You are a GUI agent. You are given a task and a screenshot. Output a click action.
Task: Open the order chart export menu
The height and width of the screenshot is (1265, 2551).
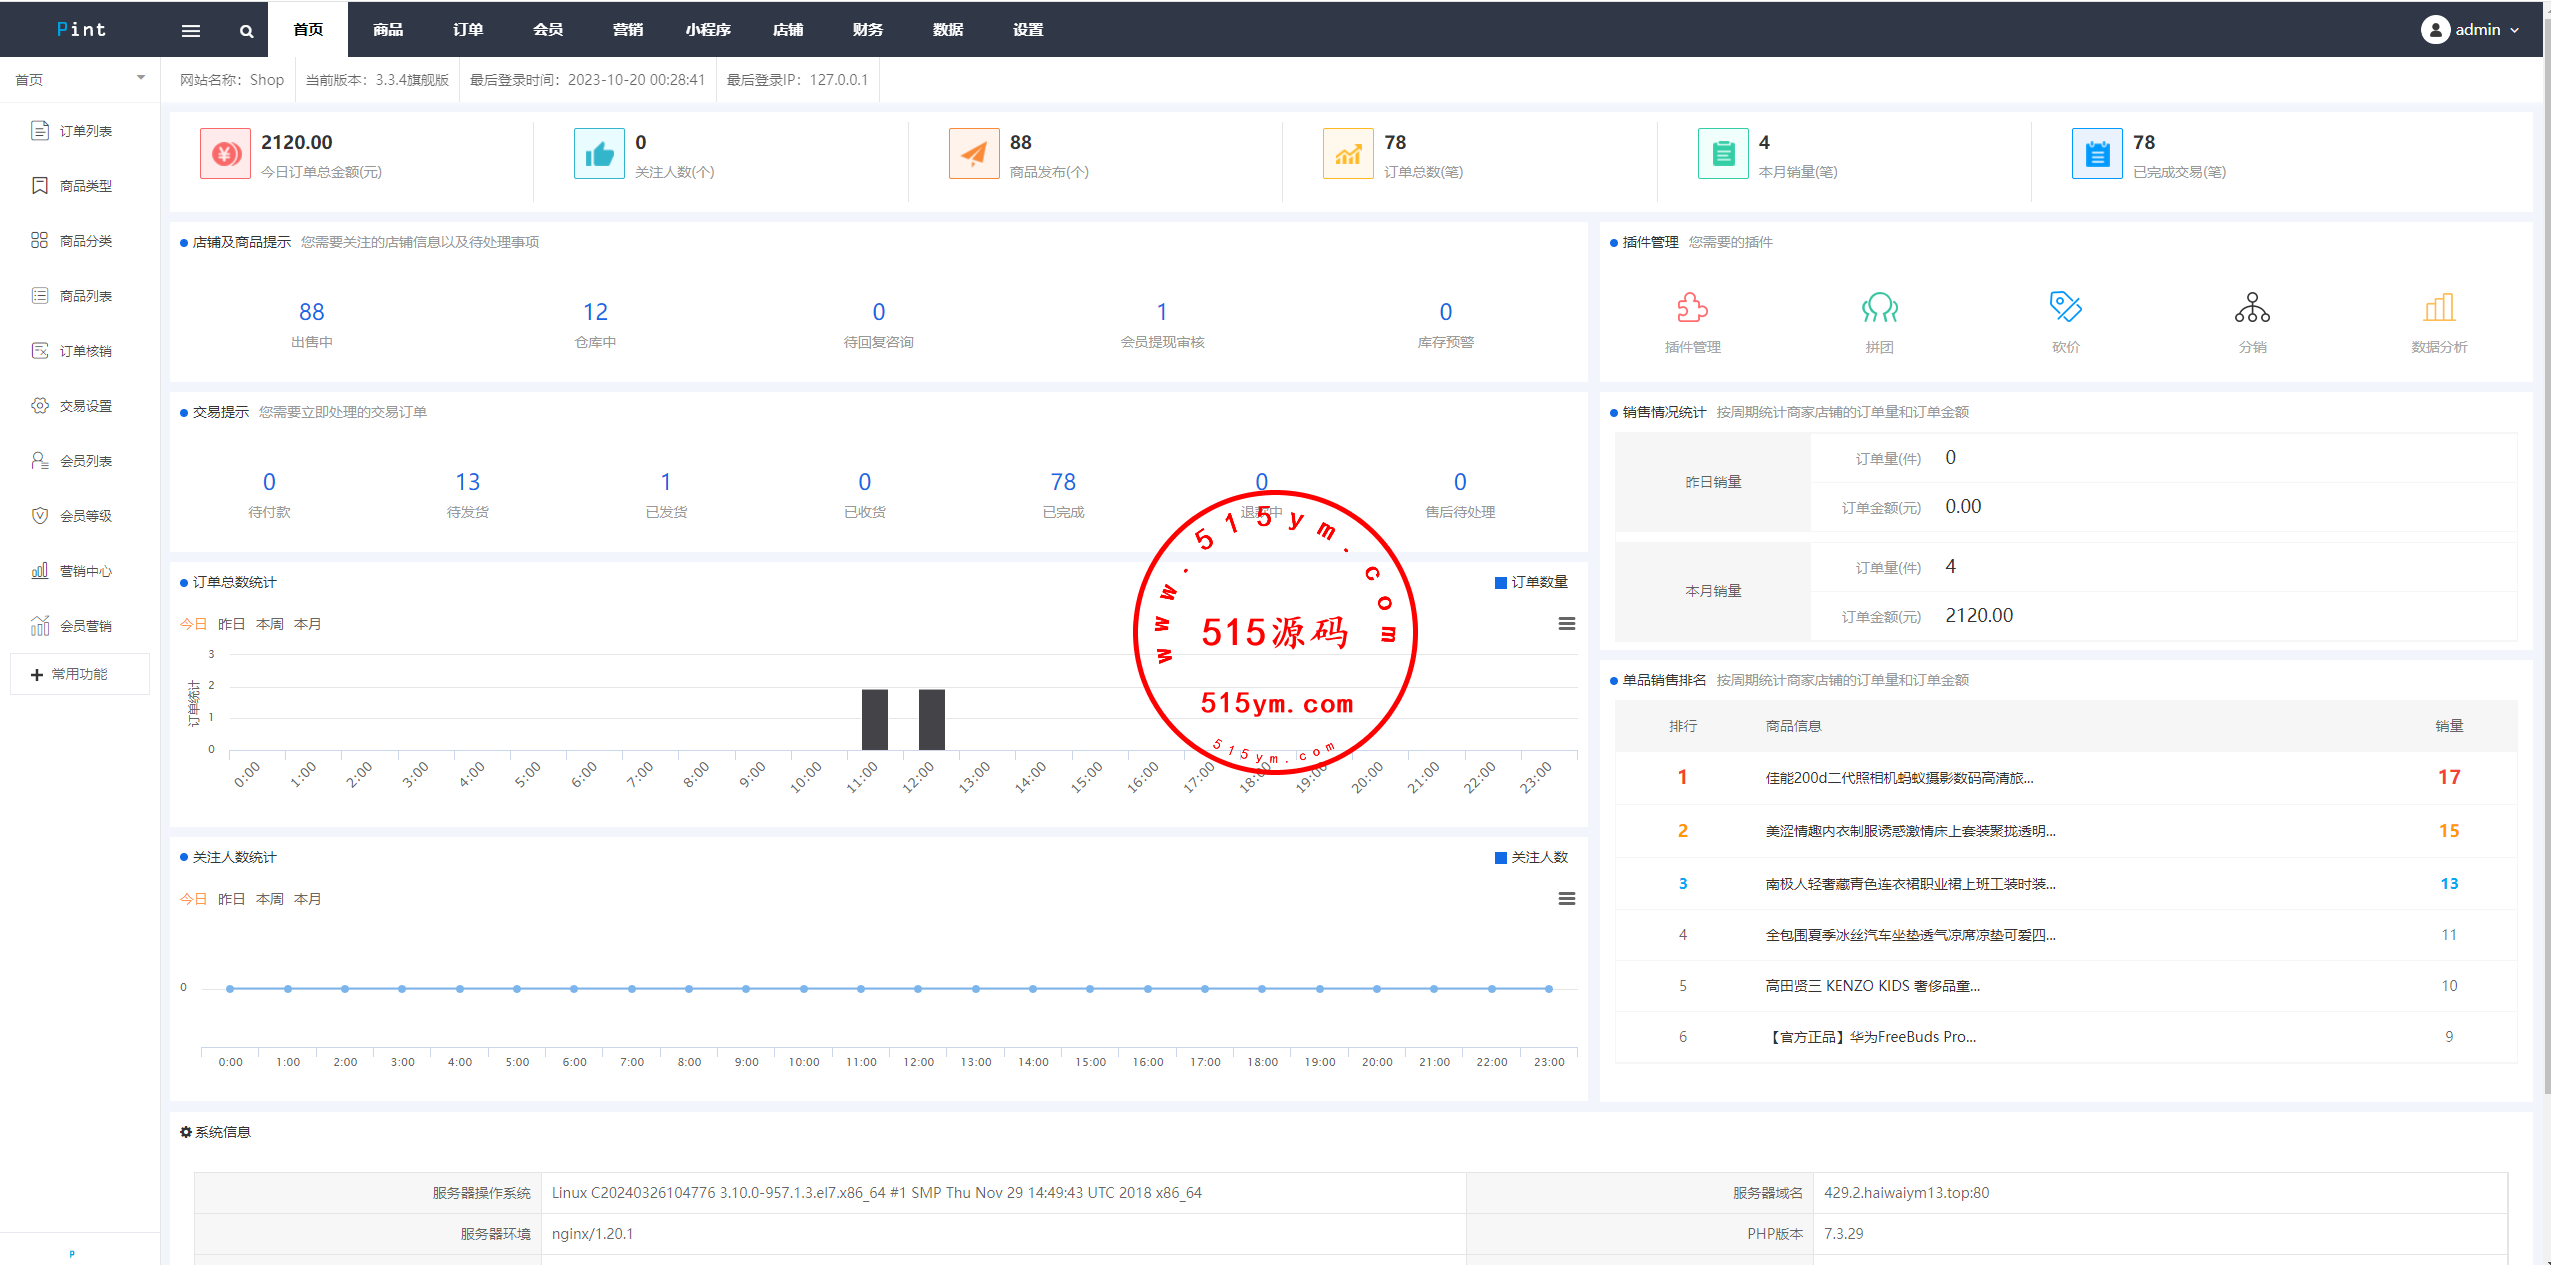click(x=1566, y=624)
